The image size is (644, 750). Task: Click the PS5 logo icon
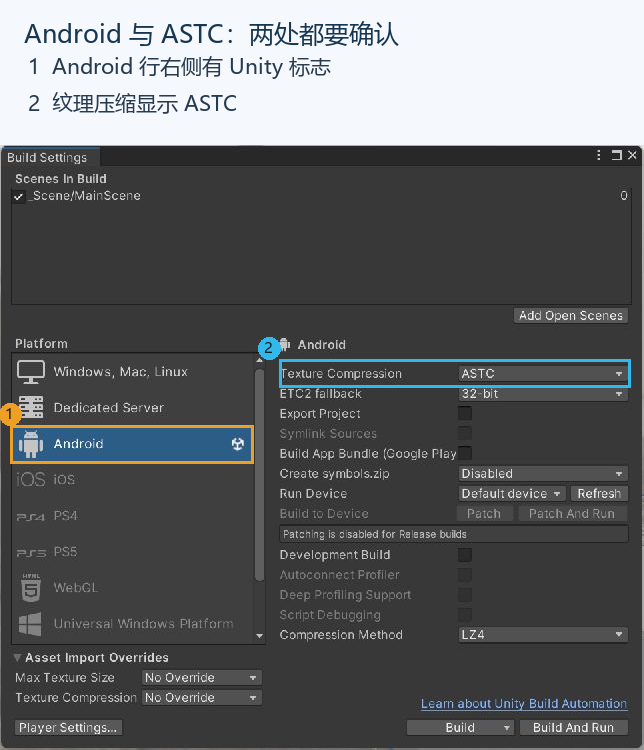pyautogui.click(x=31, y=553)
